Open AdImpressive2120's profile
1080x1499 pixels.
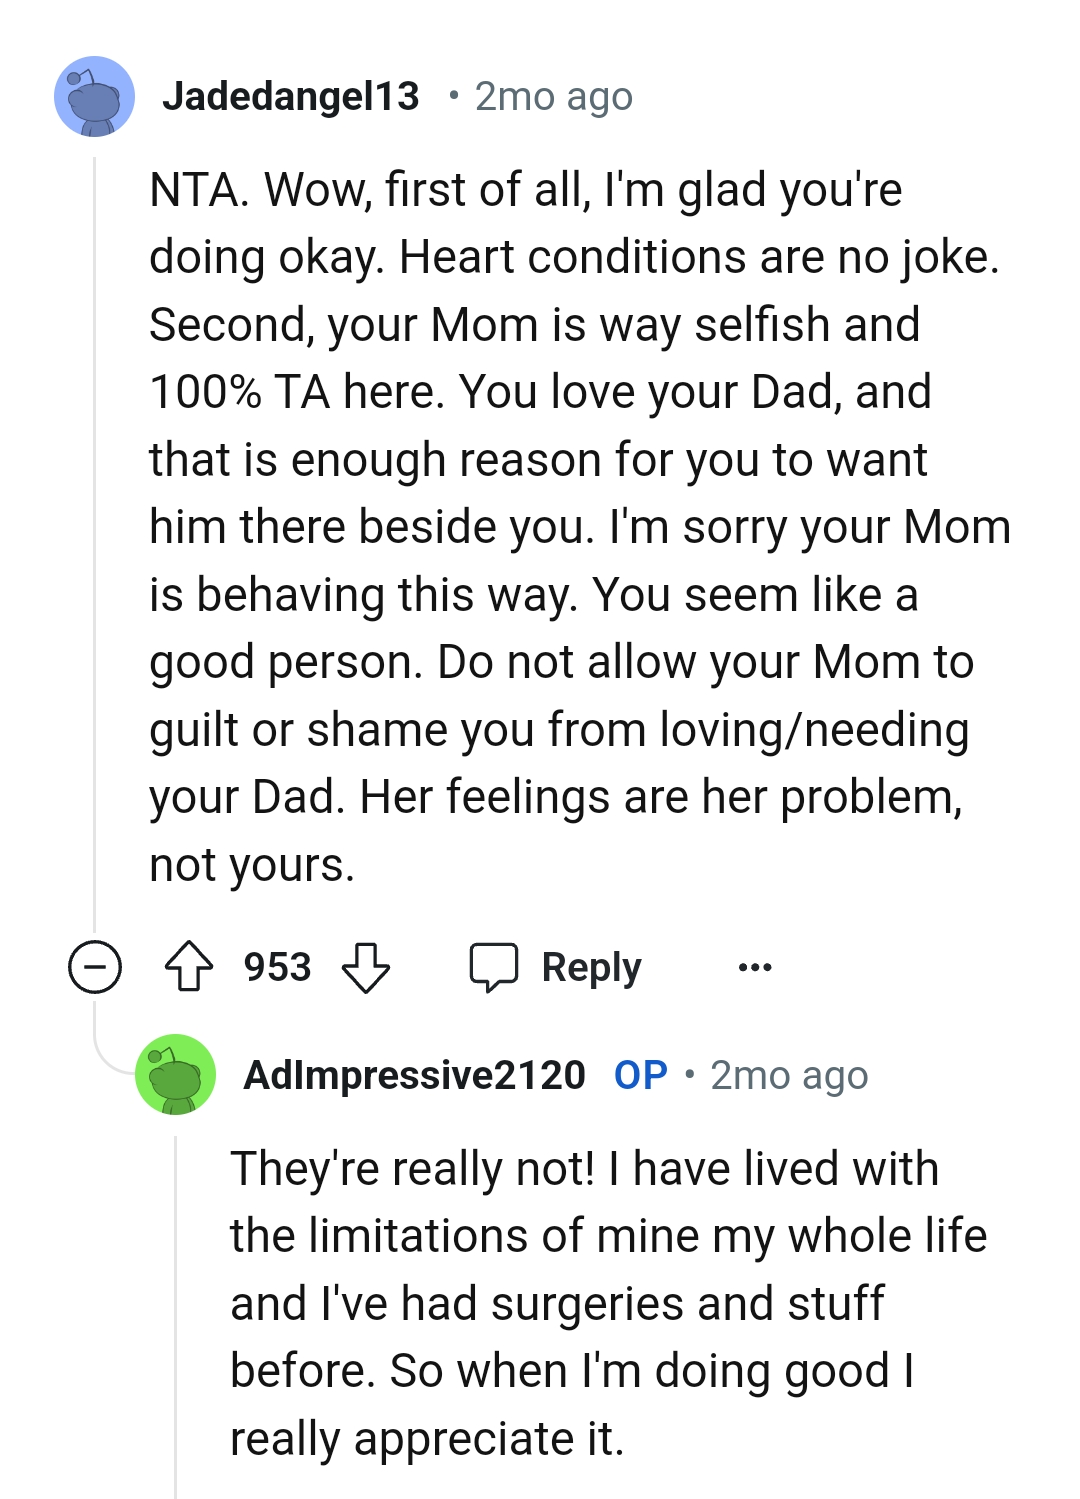(414, 1076)
